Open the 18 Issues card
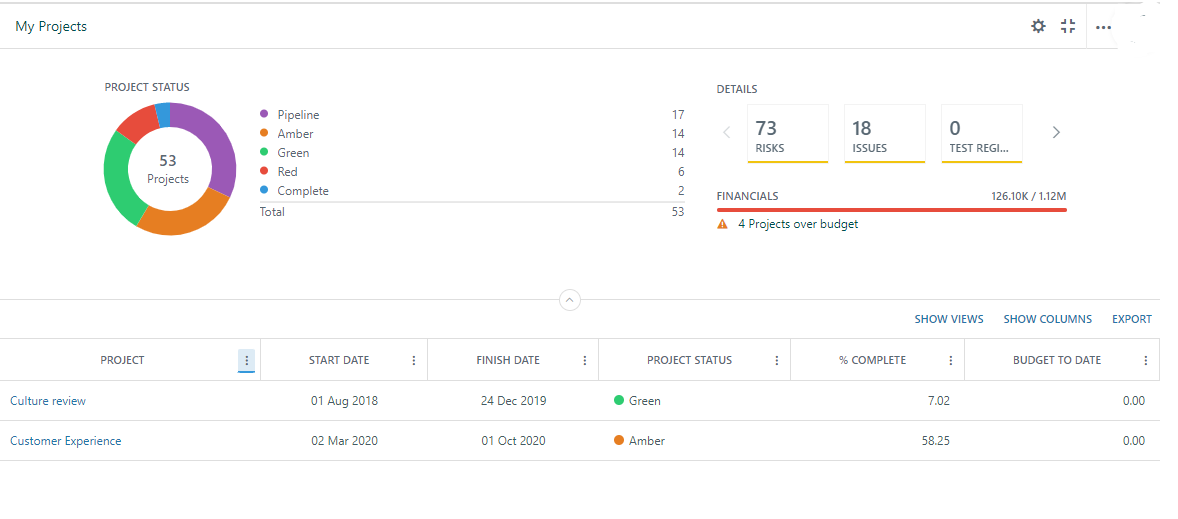Screen dimensions: 1178x519 click(x=885, y=134)
